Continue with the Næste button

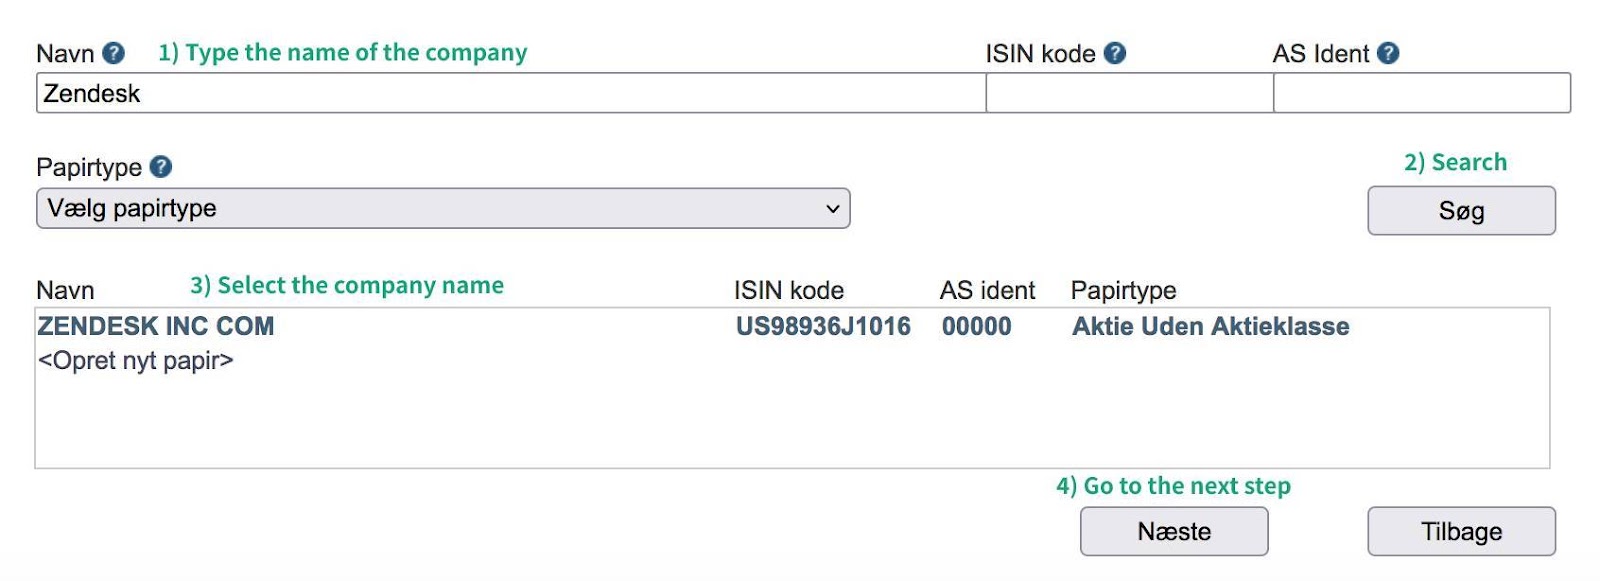[x=1174, y=531]
